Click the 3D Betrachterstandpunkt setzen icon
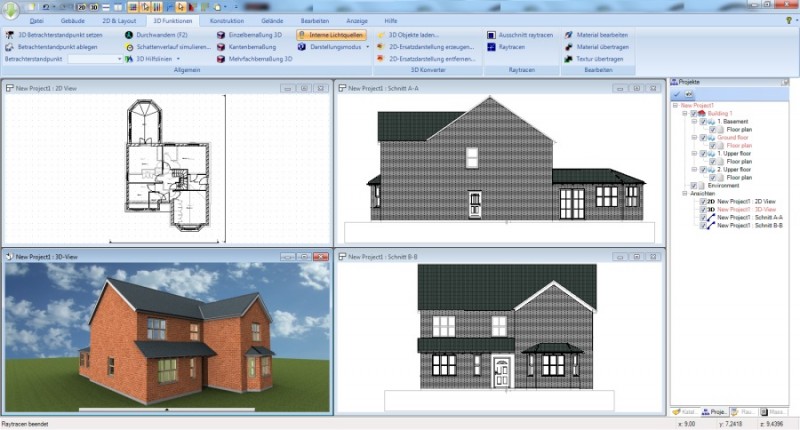This screenshot has height=430, width=800. (x=10, y=34)
